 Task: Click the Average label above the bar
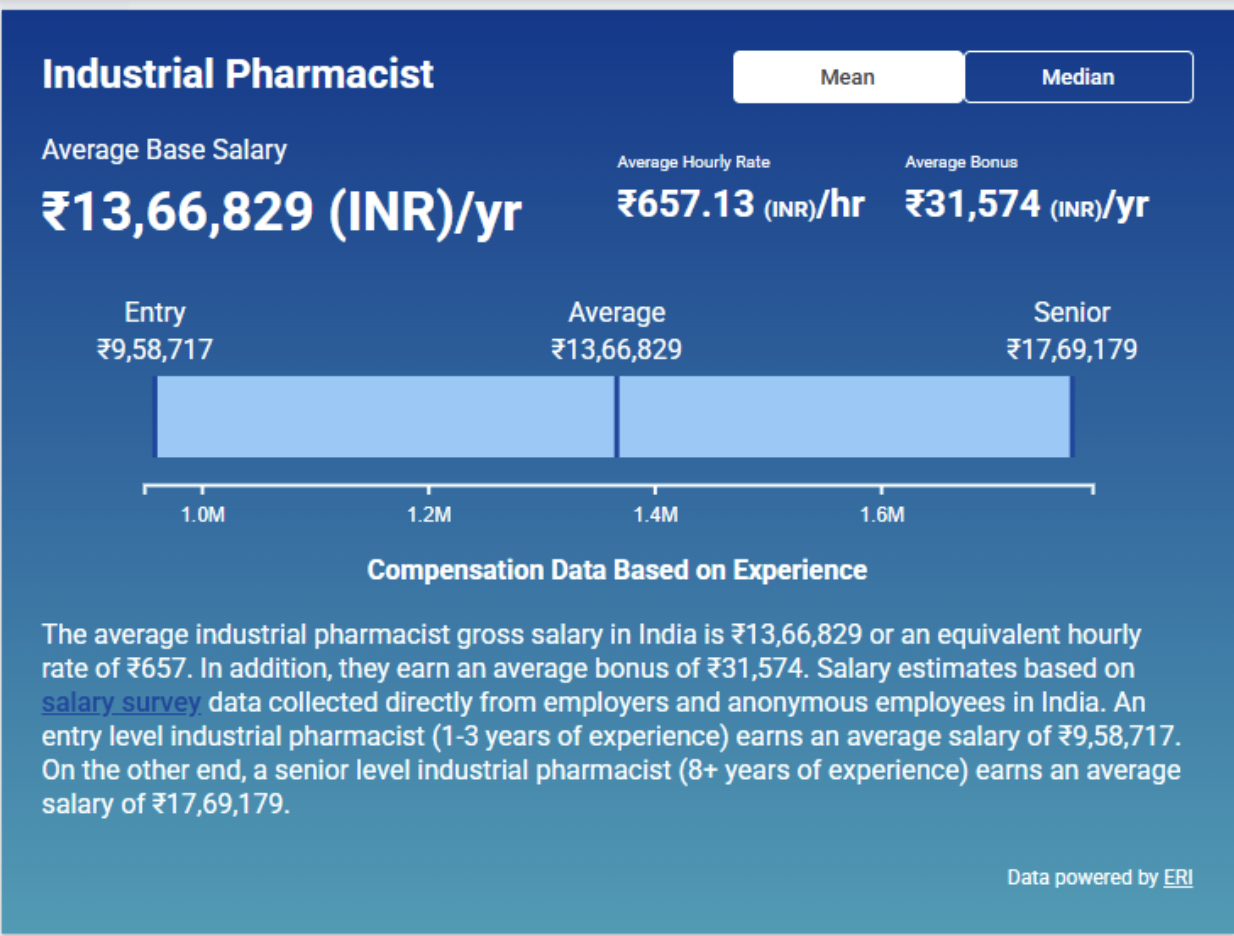(x=616, y=313)
